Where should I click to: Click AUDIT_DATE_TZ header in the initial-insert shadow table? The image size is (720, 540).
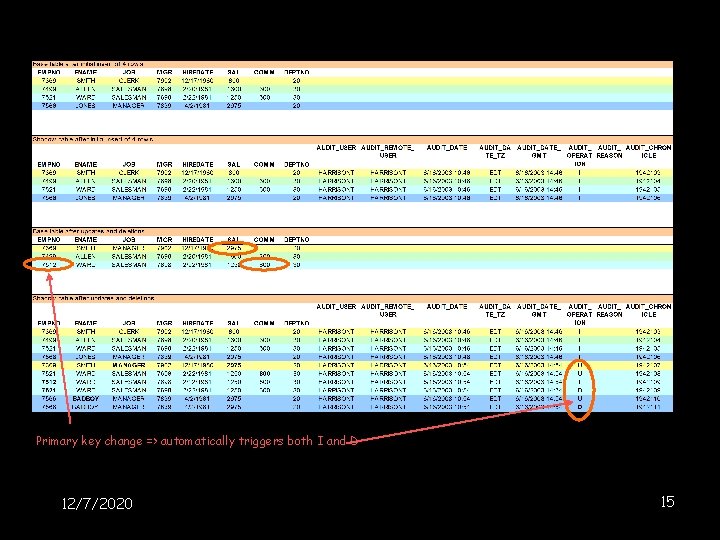(495, 152)
